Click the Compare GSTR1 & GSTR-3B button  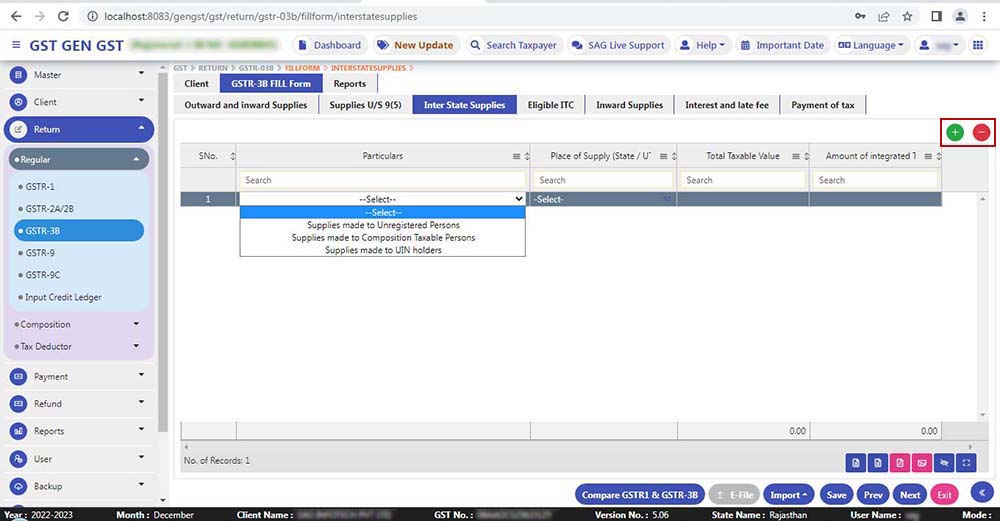point(639,495)
